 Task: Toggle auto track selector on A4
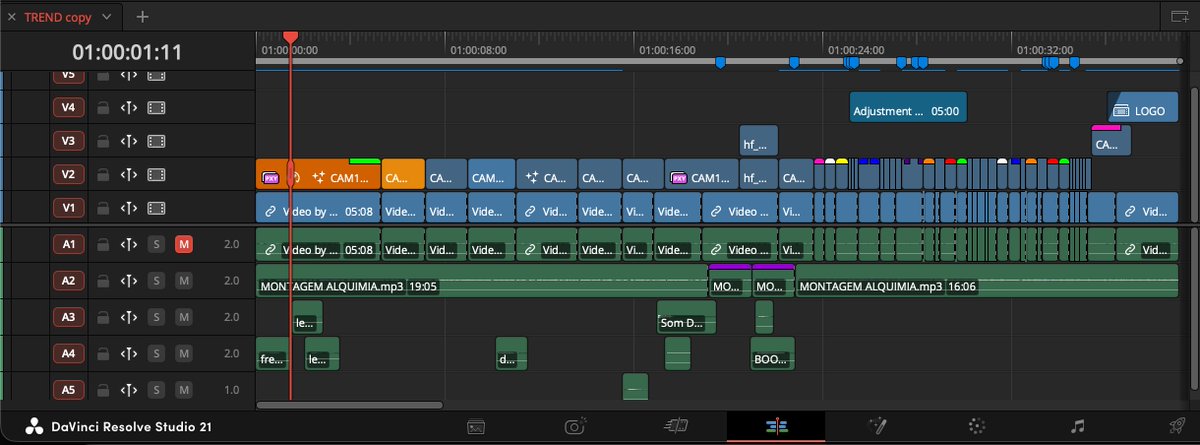(129, 353)
